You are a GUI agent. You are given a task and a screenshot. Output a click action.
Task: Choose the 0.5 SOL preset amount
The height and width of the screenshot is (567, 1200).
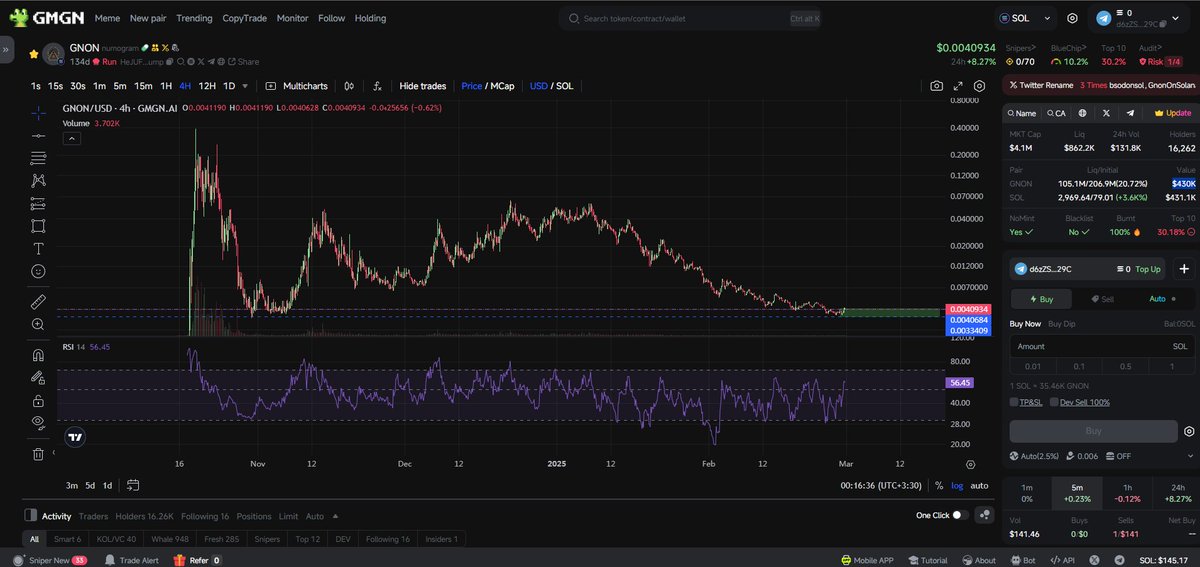(x=1126, y=366)
